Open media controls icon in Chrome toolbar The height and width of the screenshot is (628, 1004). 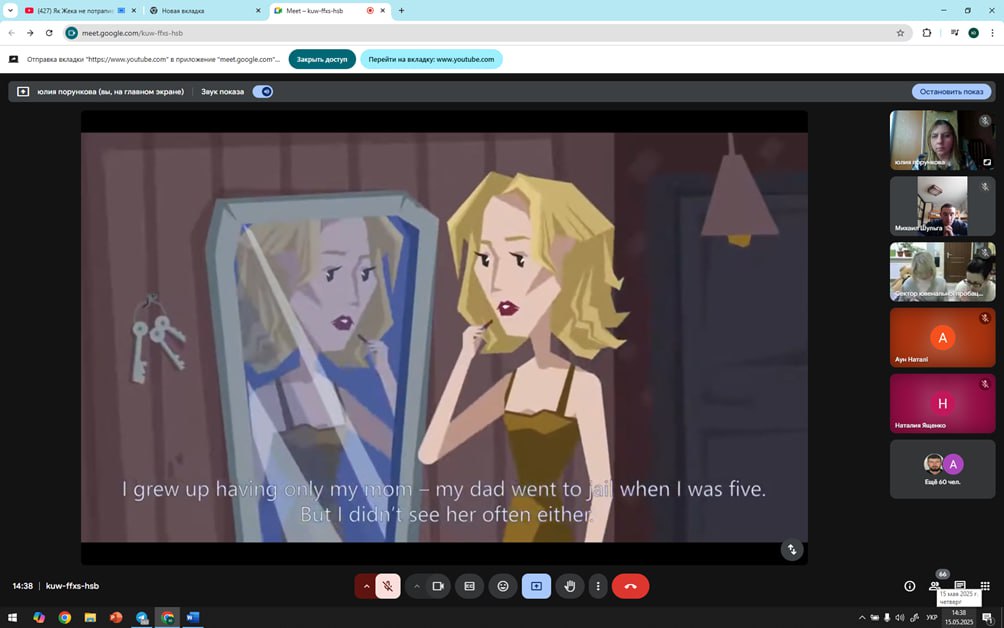coord(954,33)
